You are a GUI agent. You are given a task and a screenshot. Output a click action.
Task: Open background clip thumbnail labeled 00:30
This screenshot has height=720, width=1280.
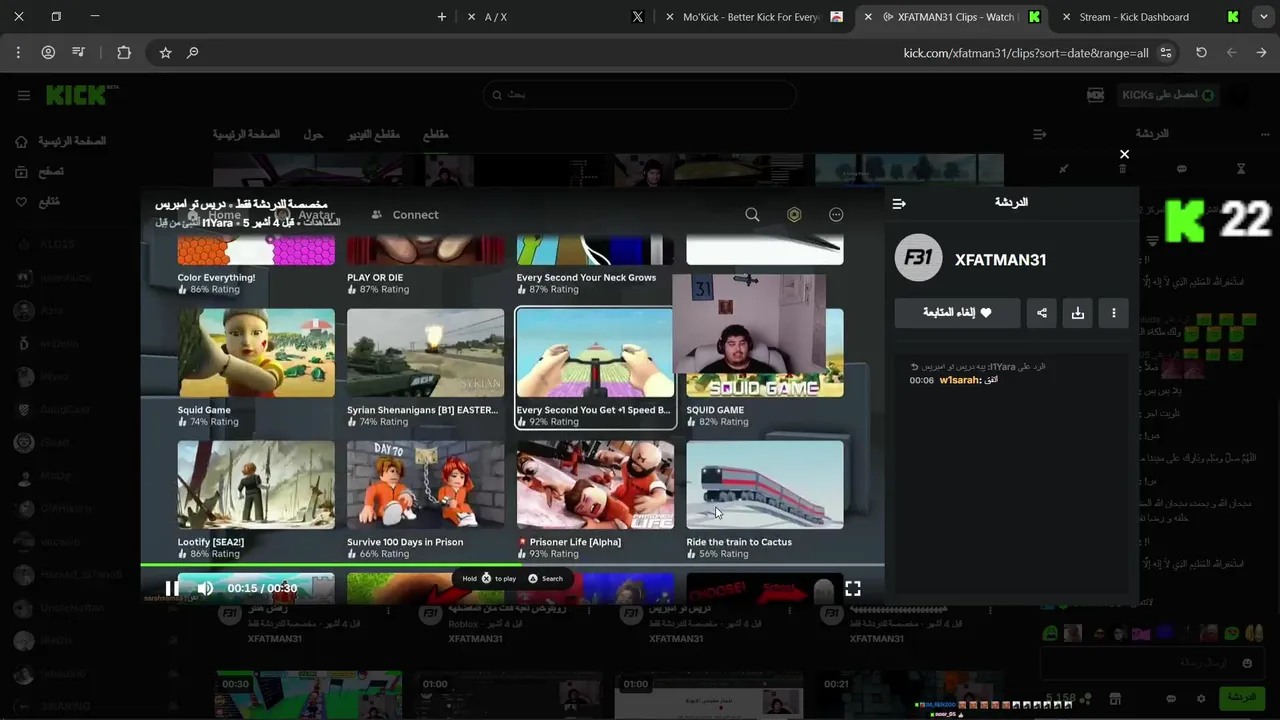308,695
